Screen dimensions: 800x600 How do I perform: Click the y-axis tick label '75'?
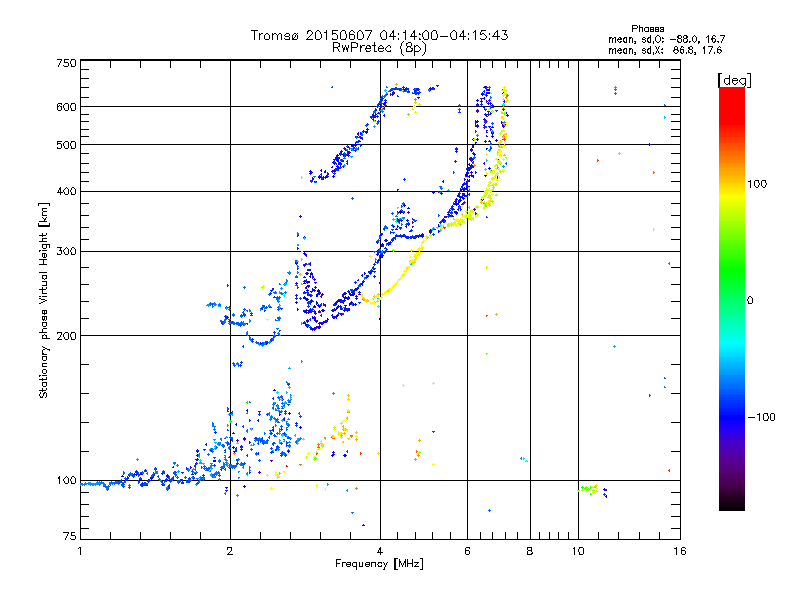(x=69, y=536)
